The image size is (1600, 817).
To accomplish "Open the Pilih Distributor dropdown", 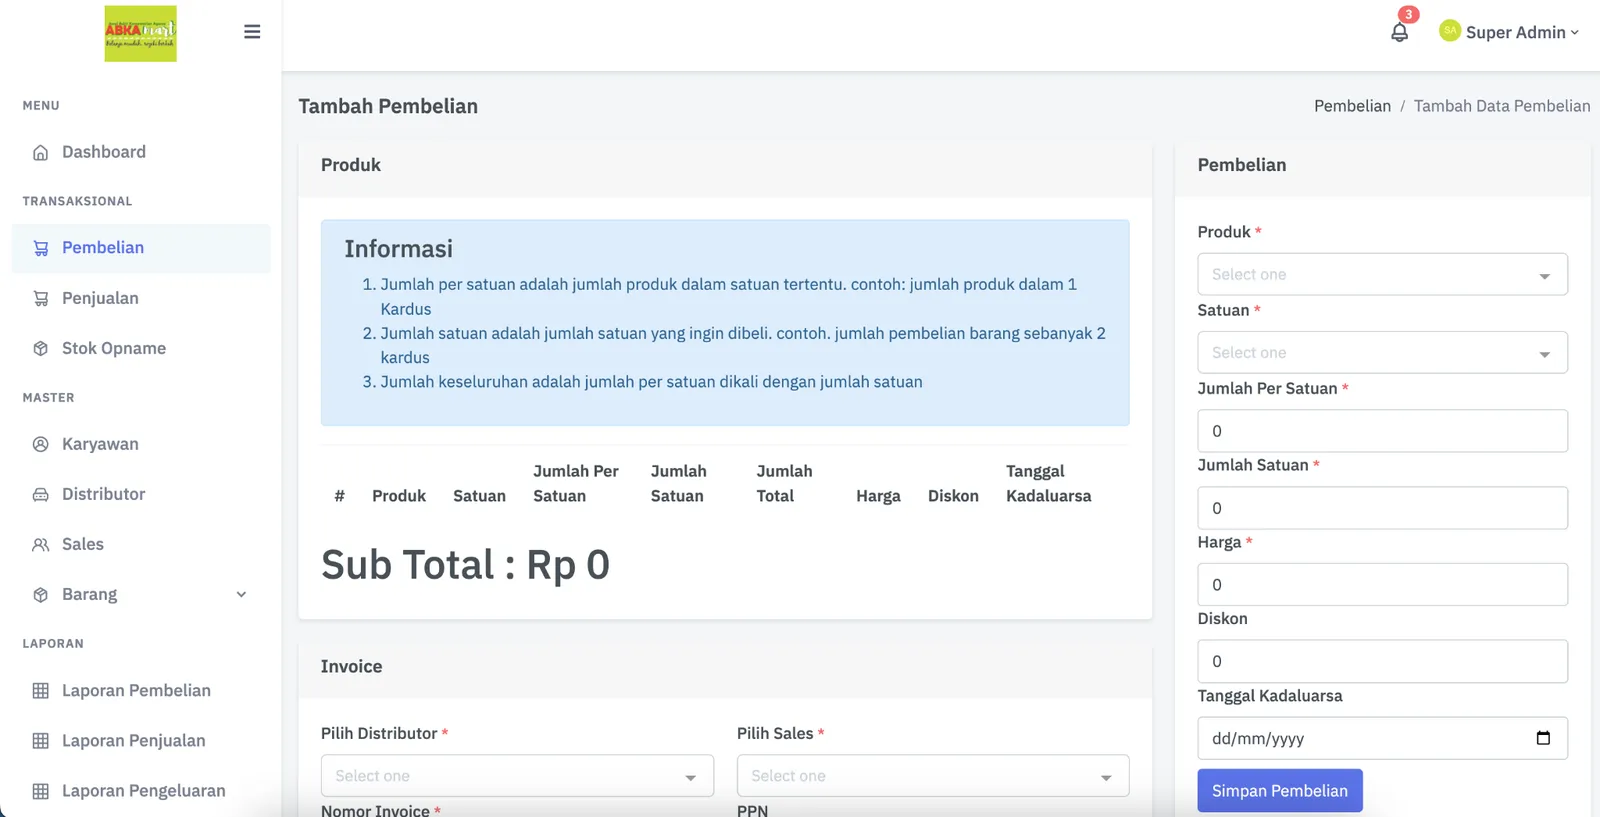I will point(517,776).
